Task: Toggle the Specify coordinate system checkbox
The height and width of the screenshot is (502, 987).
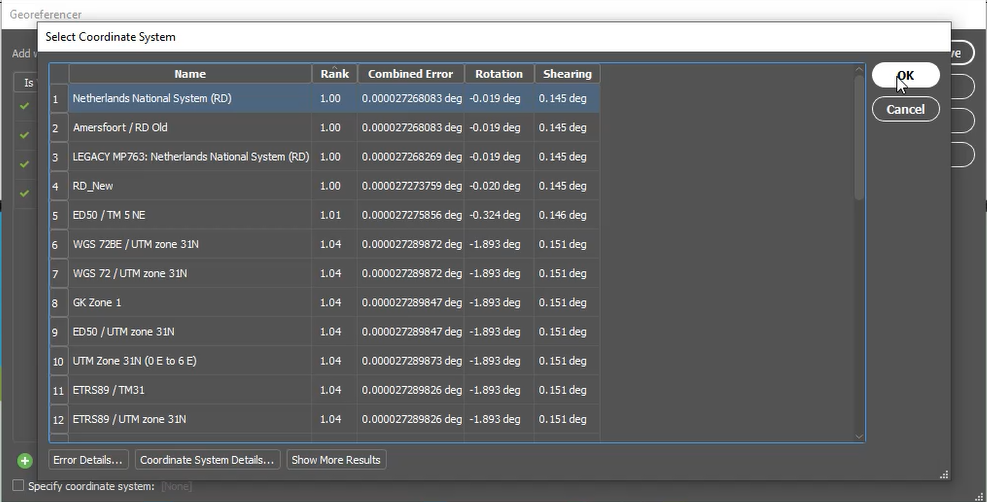Action: pyautogui.click(x=18, y=486)
